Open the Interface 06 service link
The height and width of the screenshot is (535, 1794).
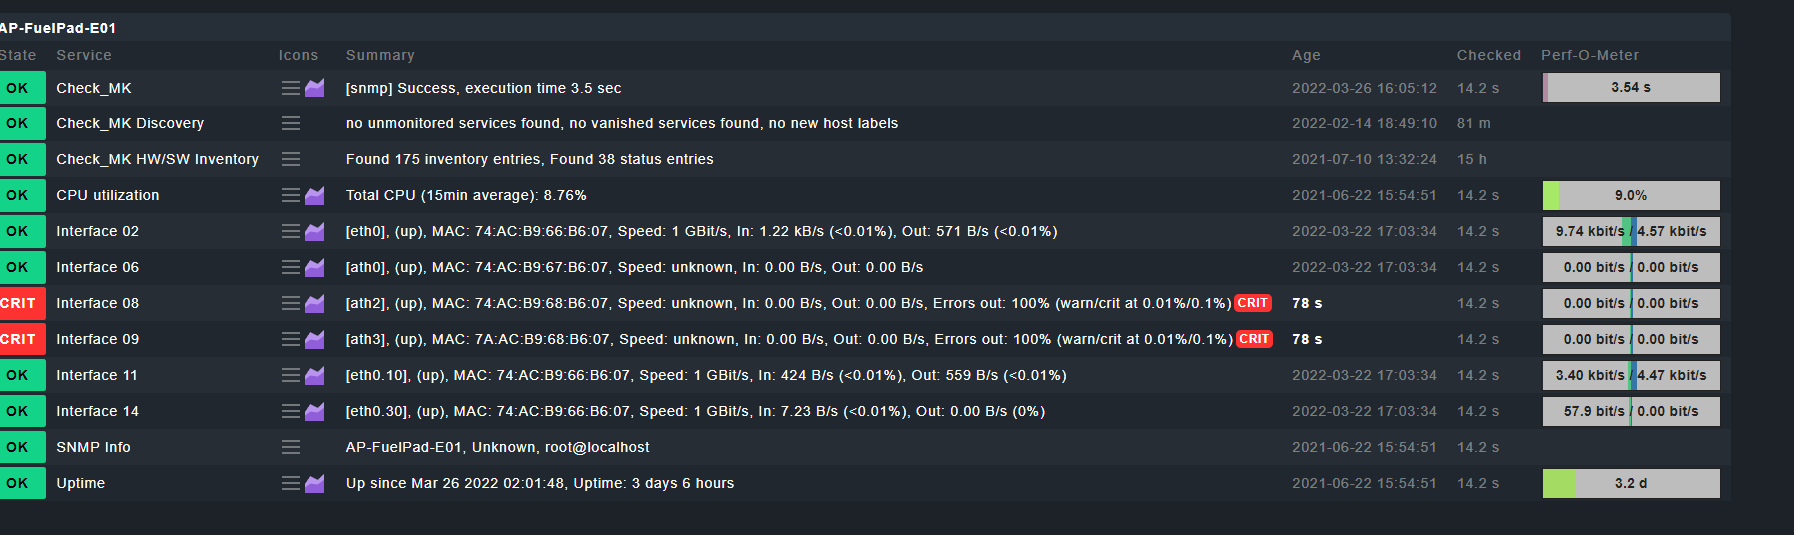point(97,267)
